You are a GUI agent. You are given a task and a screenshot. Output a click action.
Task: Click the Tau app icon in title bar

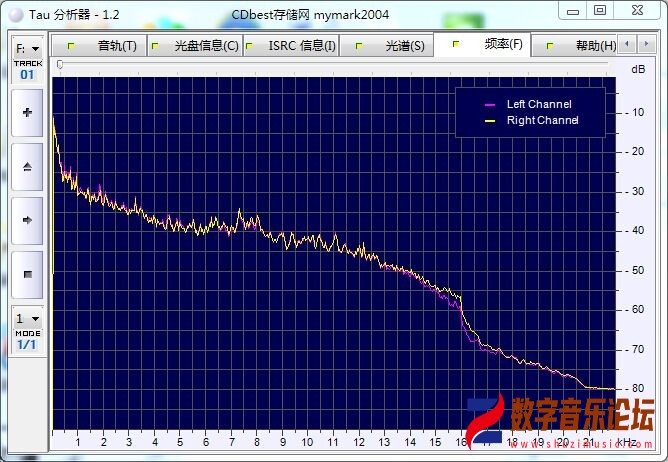point(16,15)
